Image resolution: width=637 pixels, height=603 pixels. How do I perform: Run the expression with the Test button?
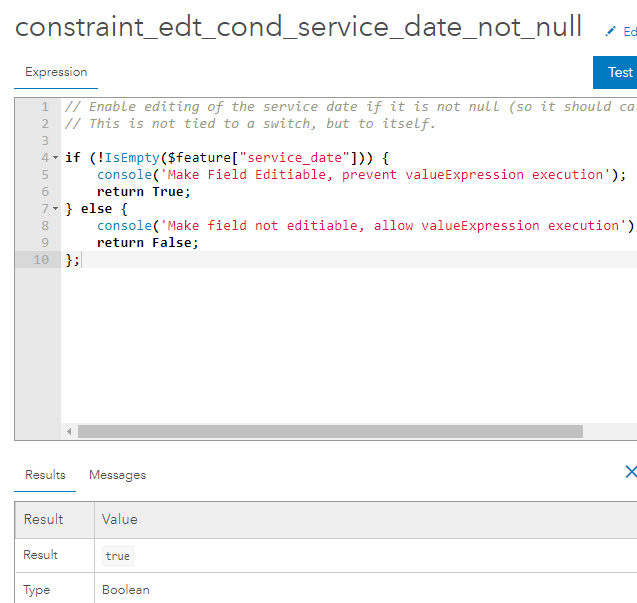coord(619,72)
